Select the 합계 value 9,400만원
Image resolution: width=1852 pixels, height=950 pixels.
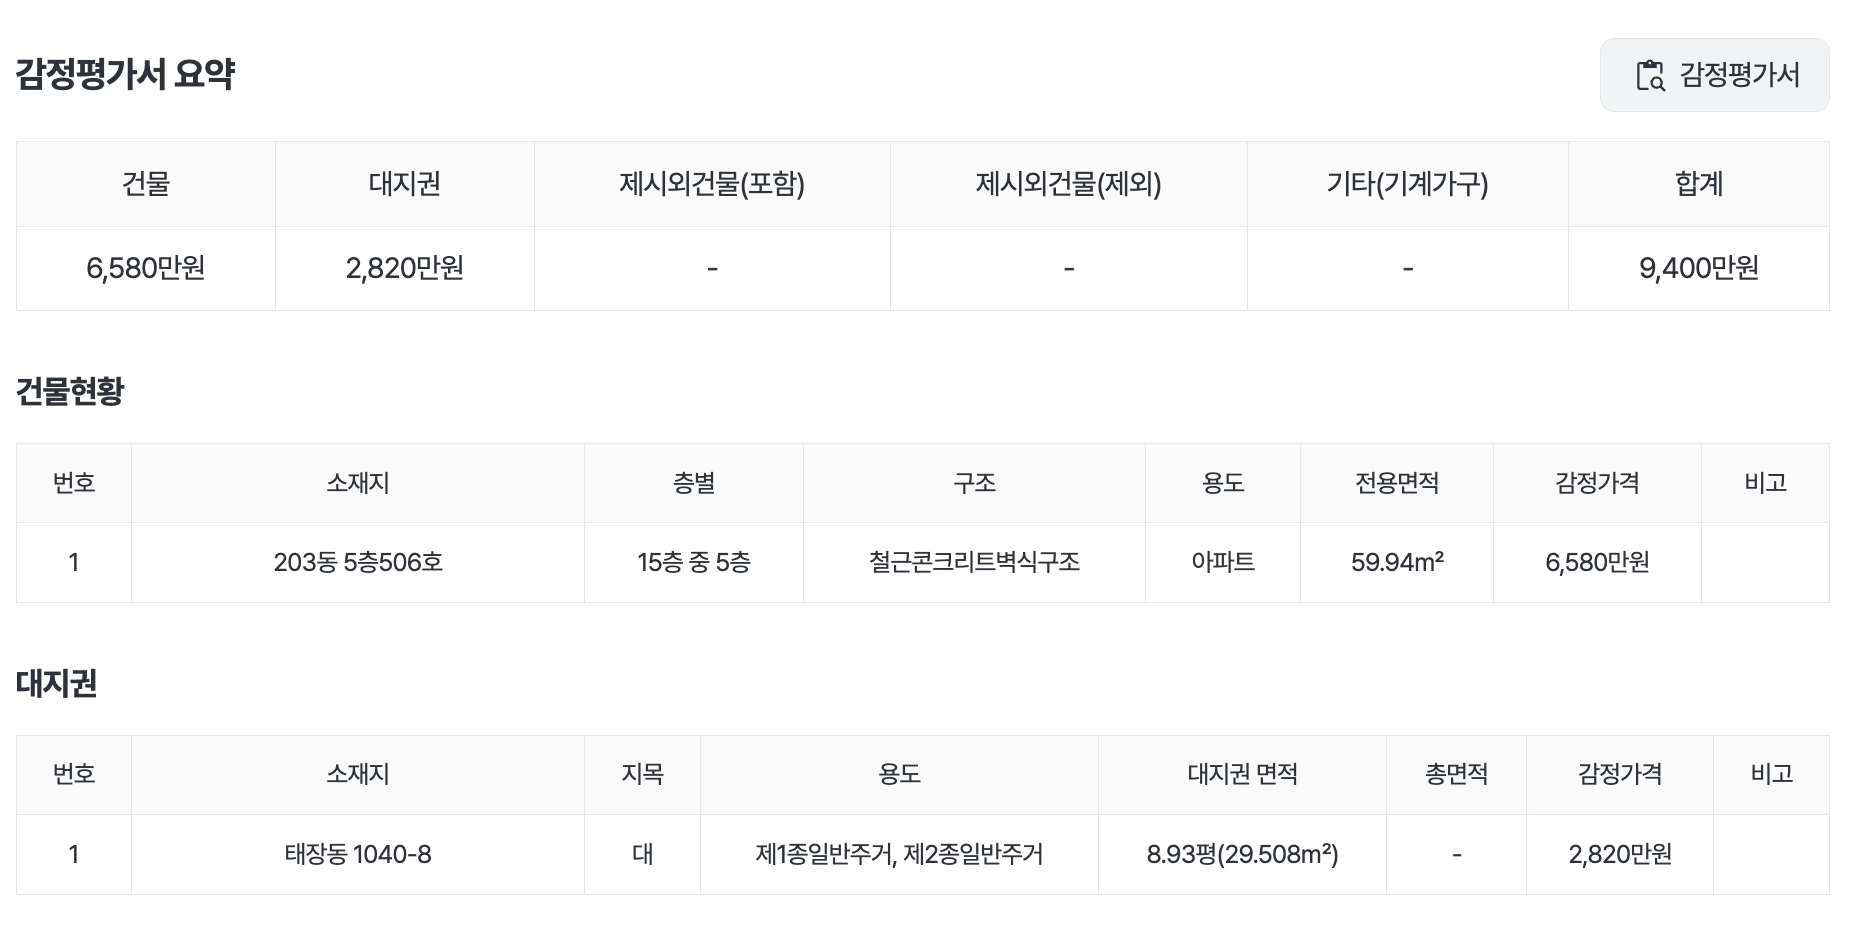(x=1698, y=268)
